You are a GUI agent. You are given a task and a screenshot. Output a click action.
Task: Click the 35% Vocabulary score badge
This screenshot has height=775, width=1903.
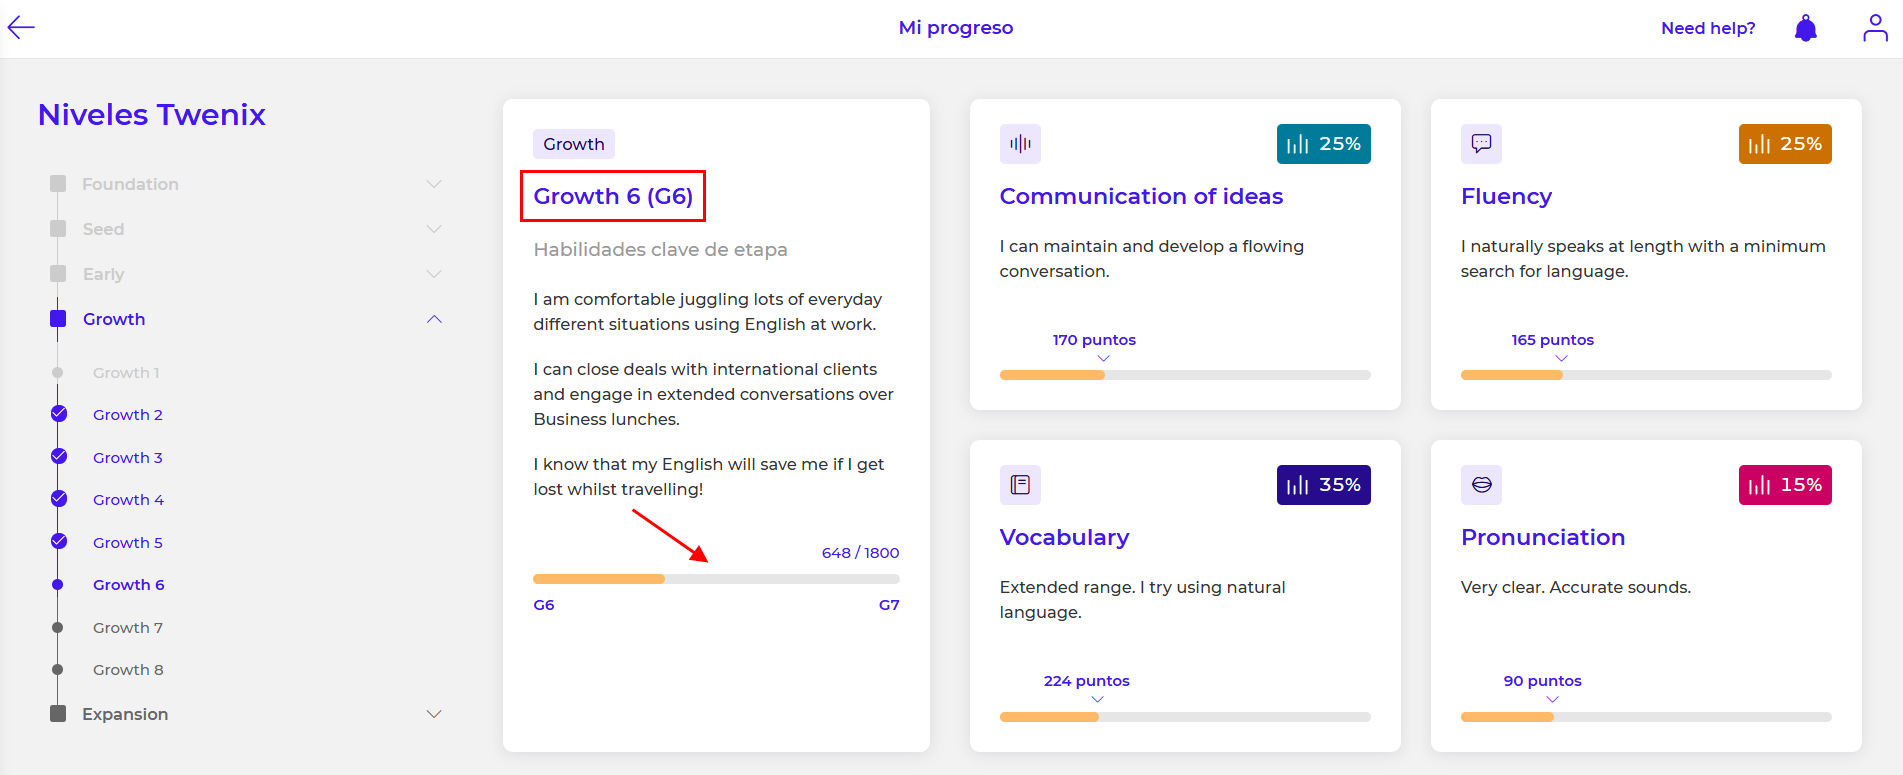click(1323, 485)
